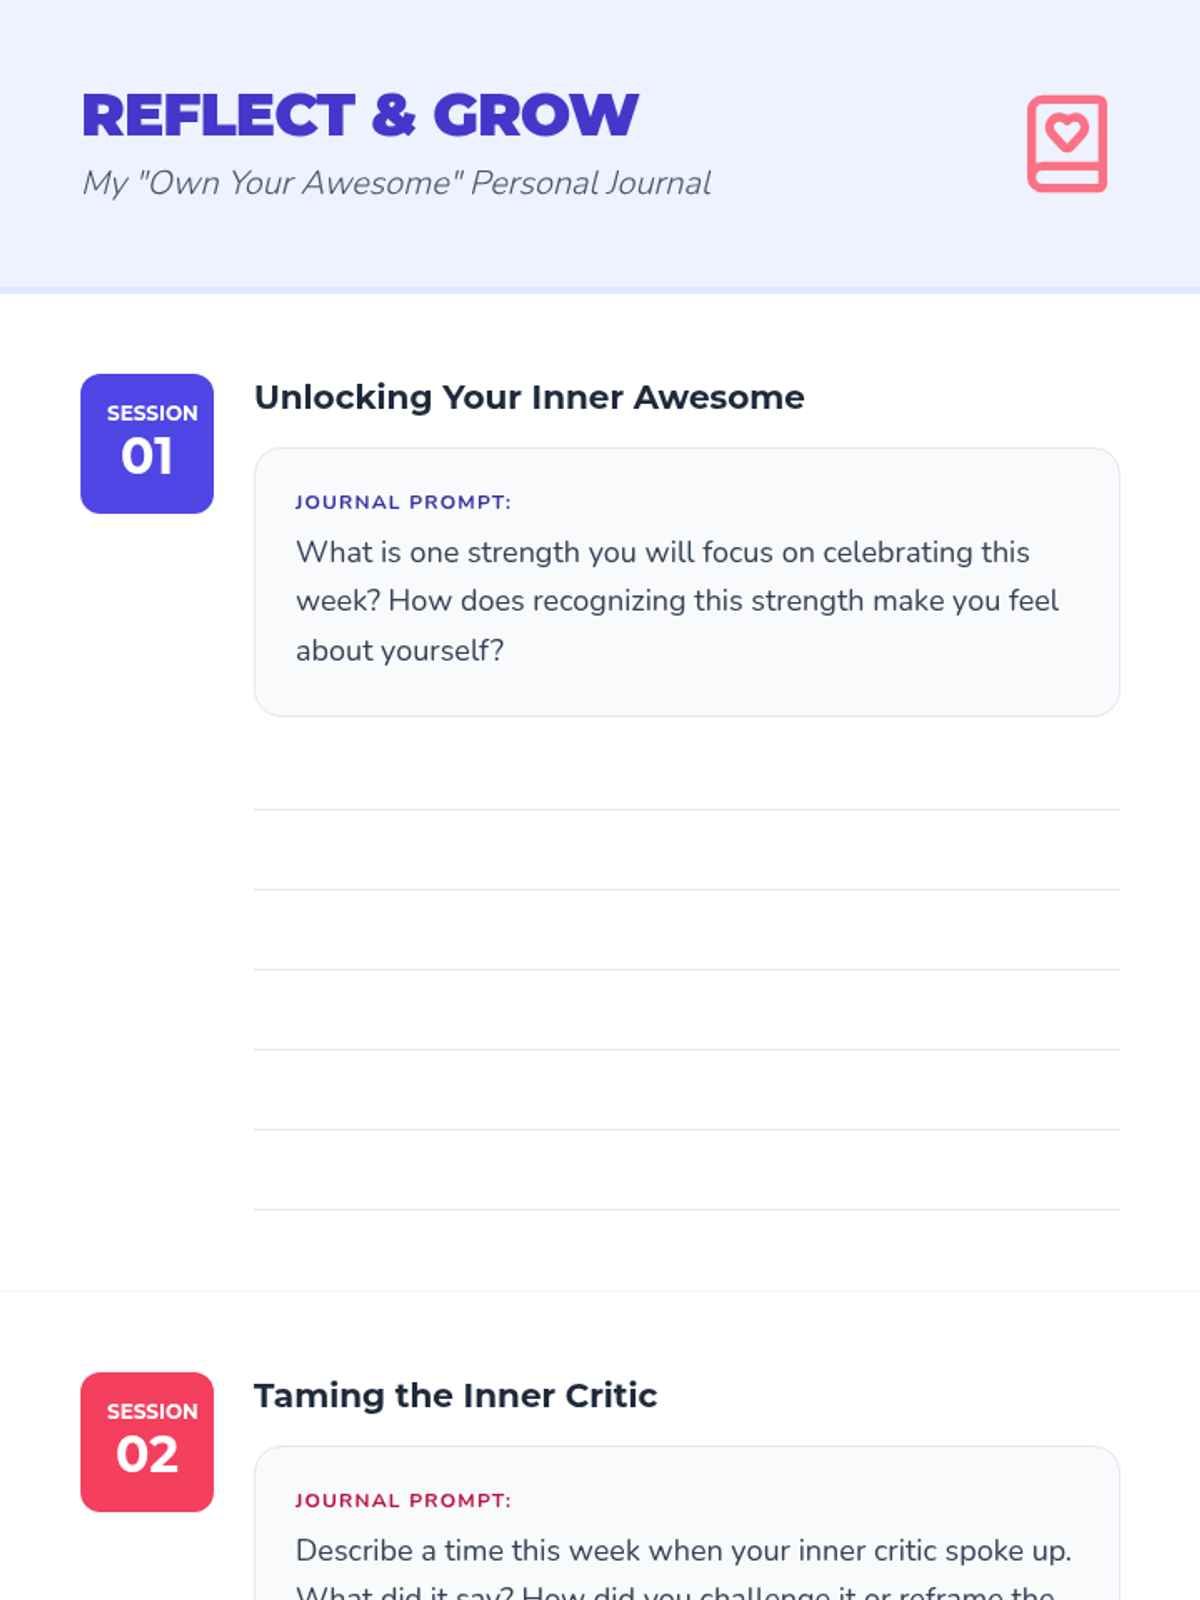Open the "Unlocking Your Inner Awesome" heading

click(529, 397)
